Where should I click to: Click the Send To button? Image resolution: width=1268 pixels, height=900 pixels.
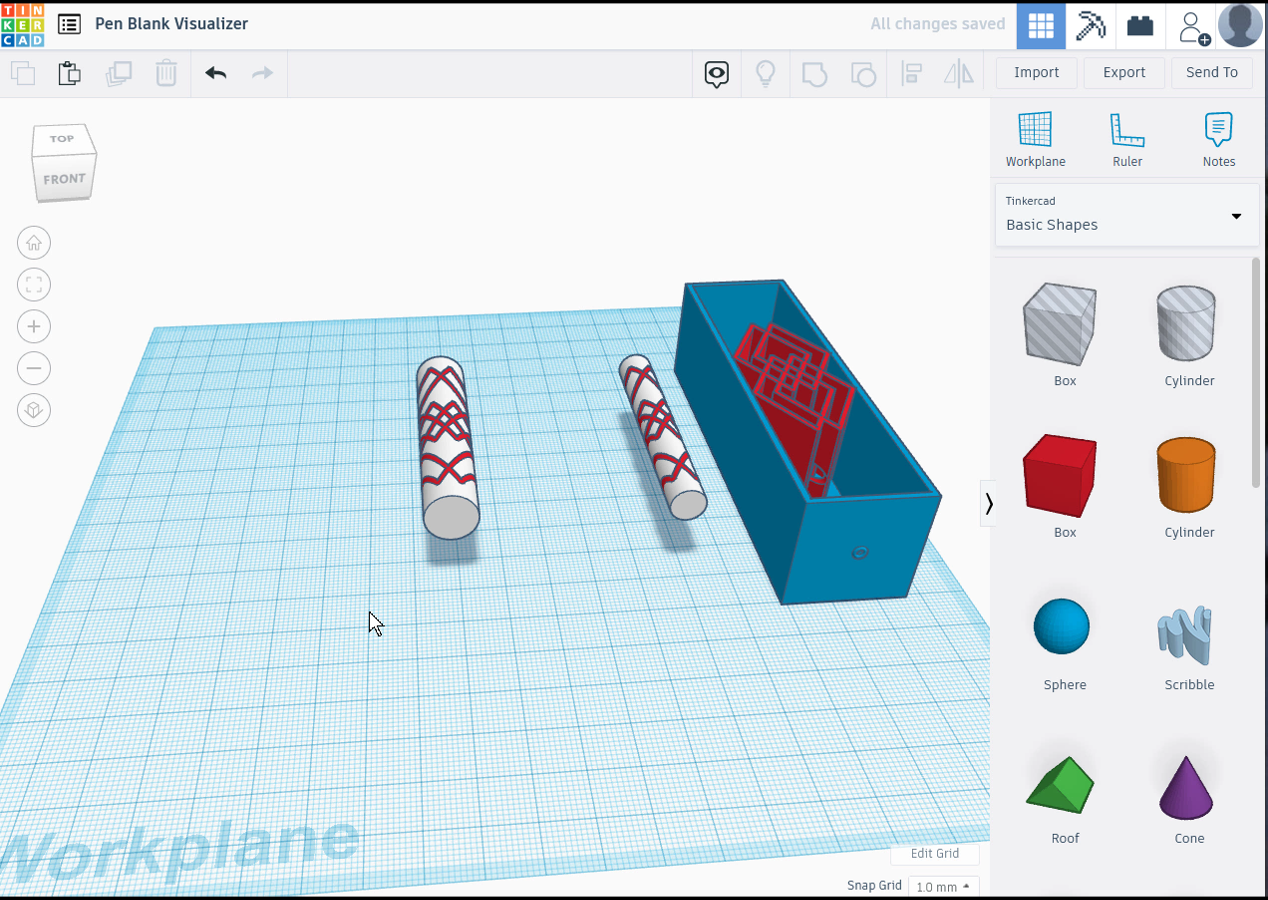coord(1212,73)
